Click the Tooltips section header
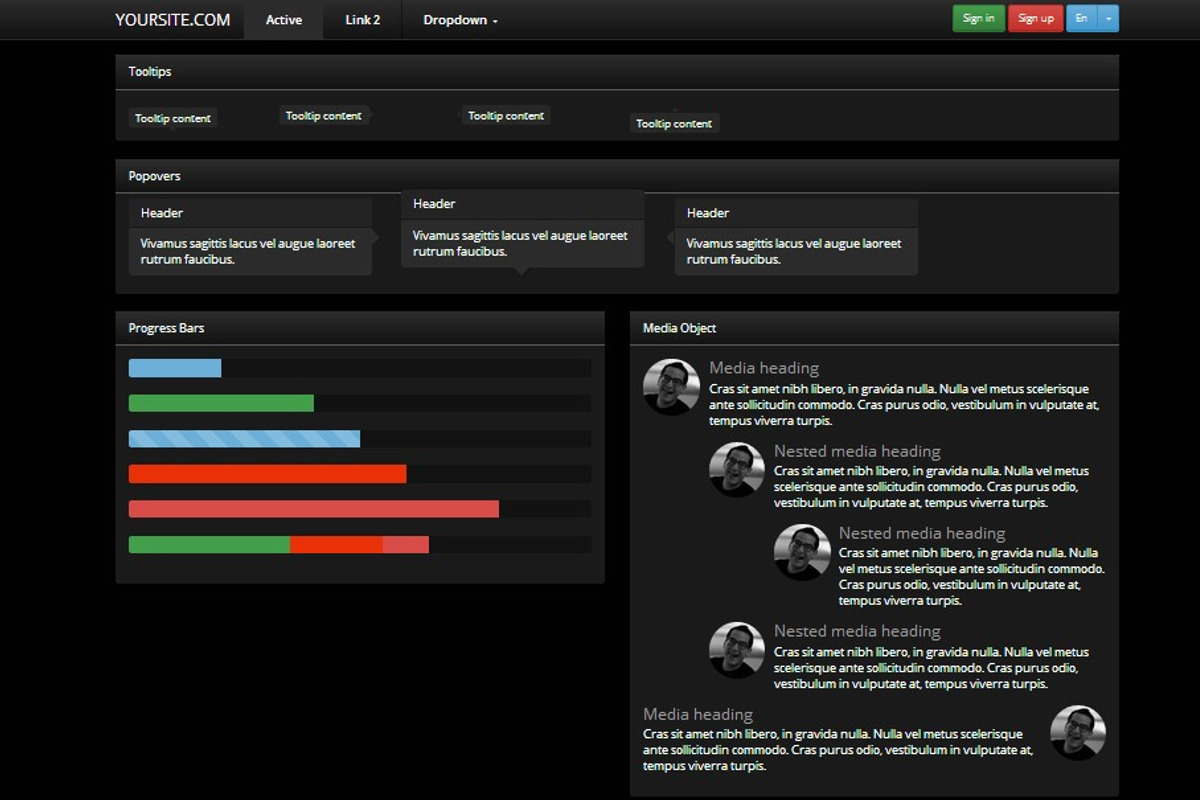 (150, 71)
